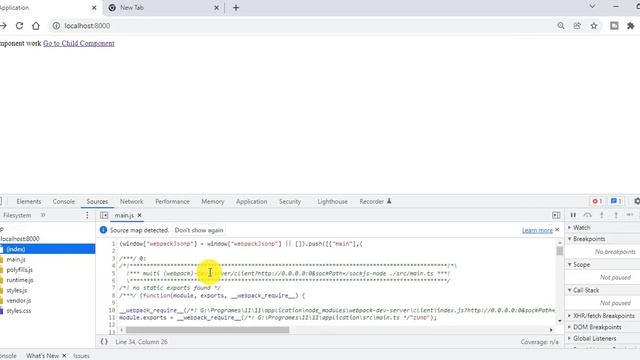Click the address bar showing localhost:8000

(x=302, y=26)
